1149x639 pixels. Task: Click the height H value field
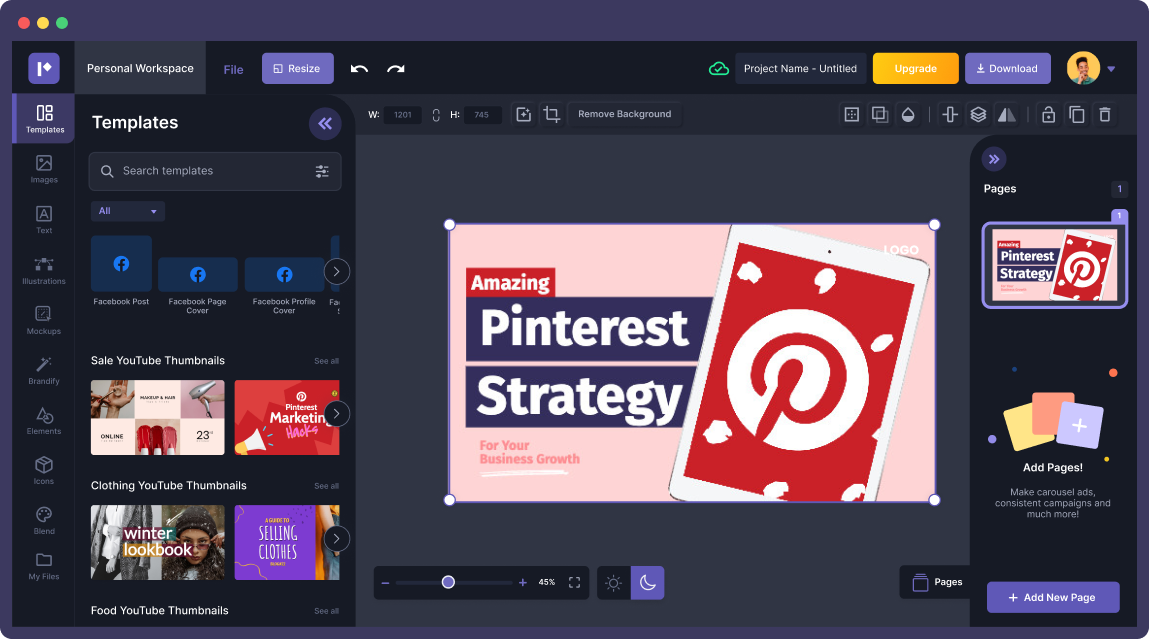[481, 115]
